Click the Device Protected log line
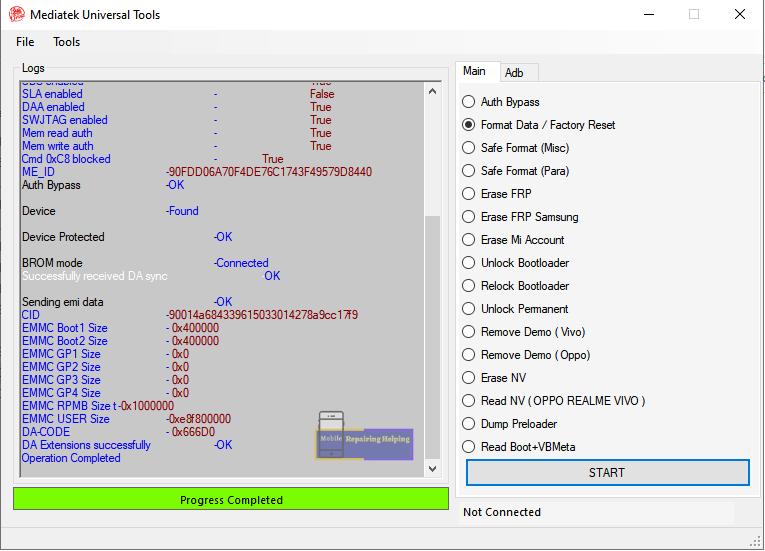This screenshot has width=765, height=551. pyautogui.click(x=127, y=237)
